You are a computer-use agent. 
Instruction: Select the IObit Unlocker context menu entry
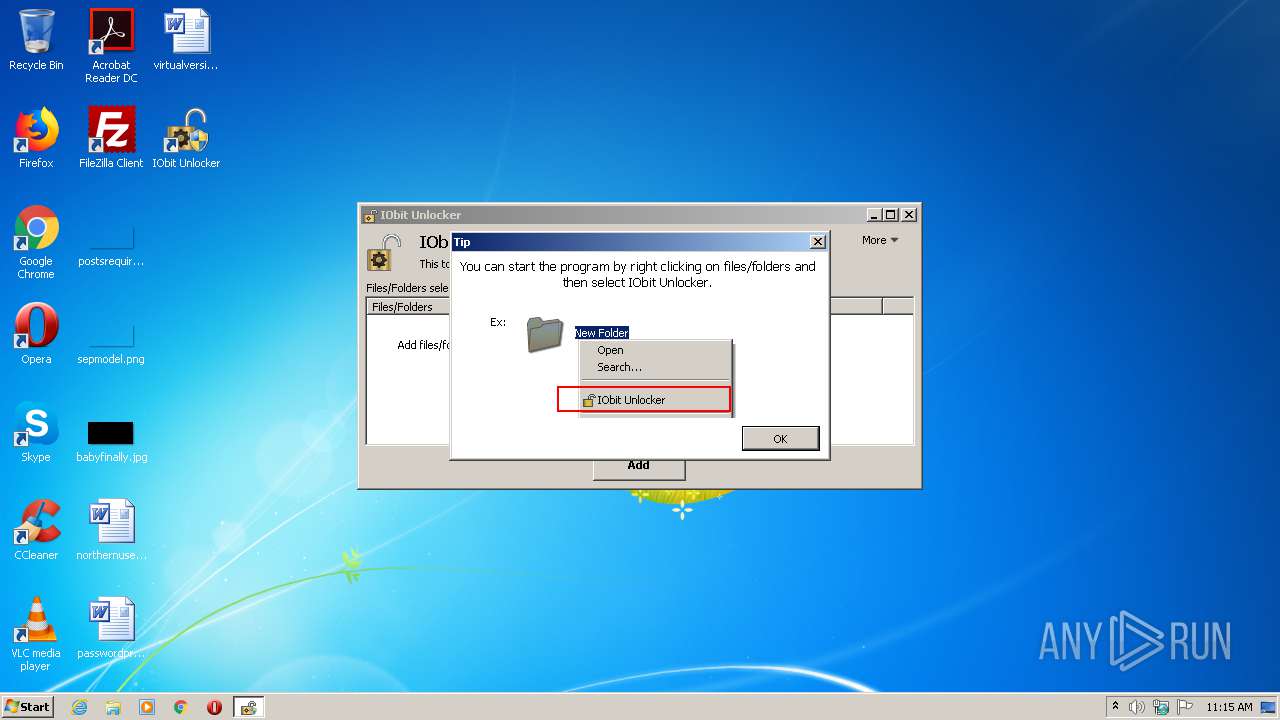click(644, 400)
